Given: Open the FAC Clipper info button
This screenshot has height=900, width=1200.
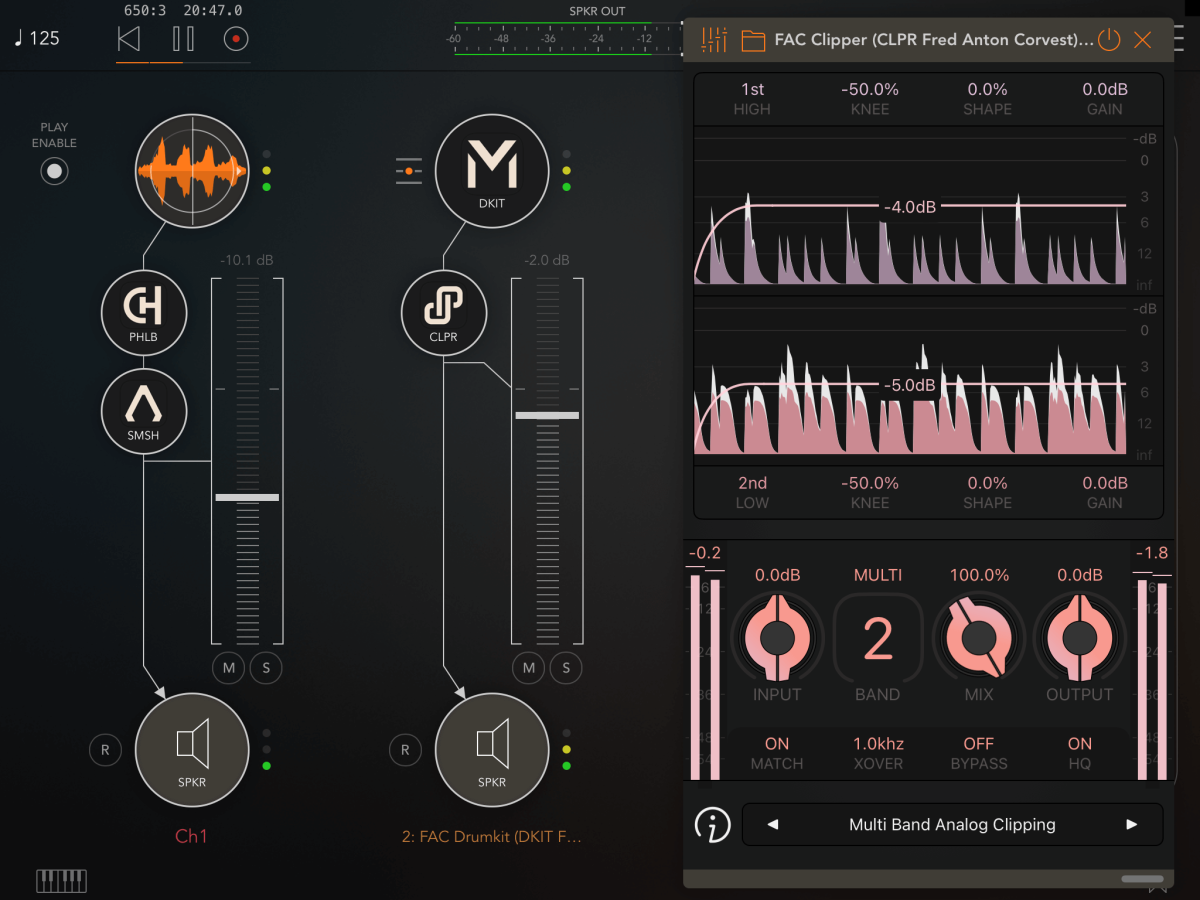Looking at the screenshot, I should click(712, 825).
